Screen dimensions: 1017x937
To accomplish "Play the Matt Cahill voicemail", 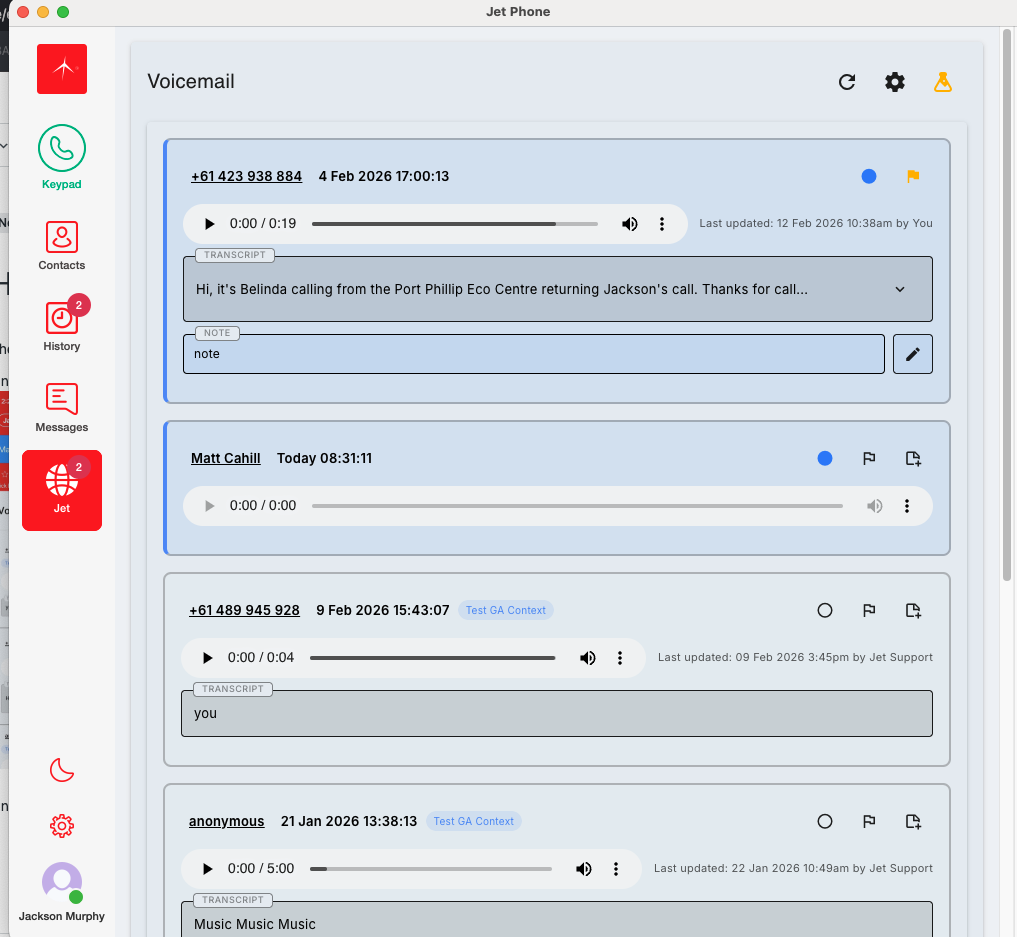I will [x=209, y=506].
